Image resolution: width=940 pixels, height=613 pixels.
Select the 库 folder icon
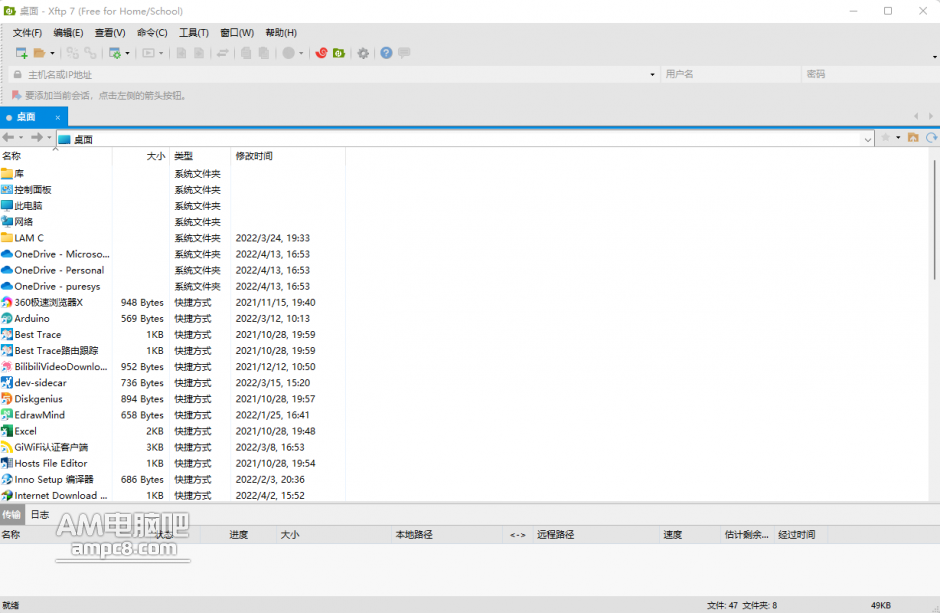[7, 174]
